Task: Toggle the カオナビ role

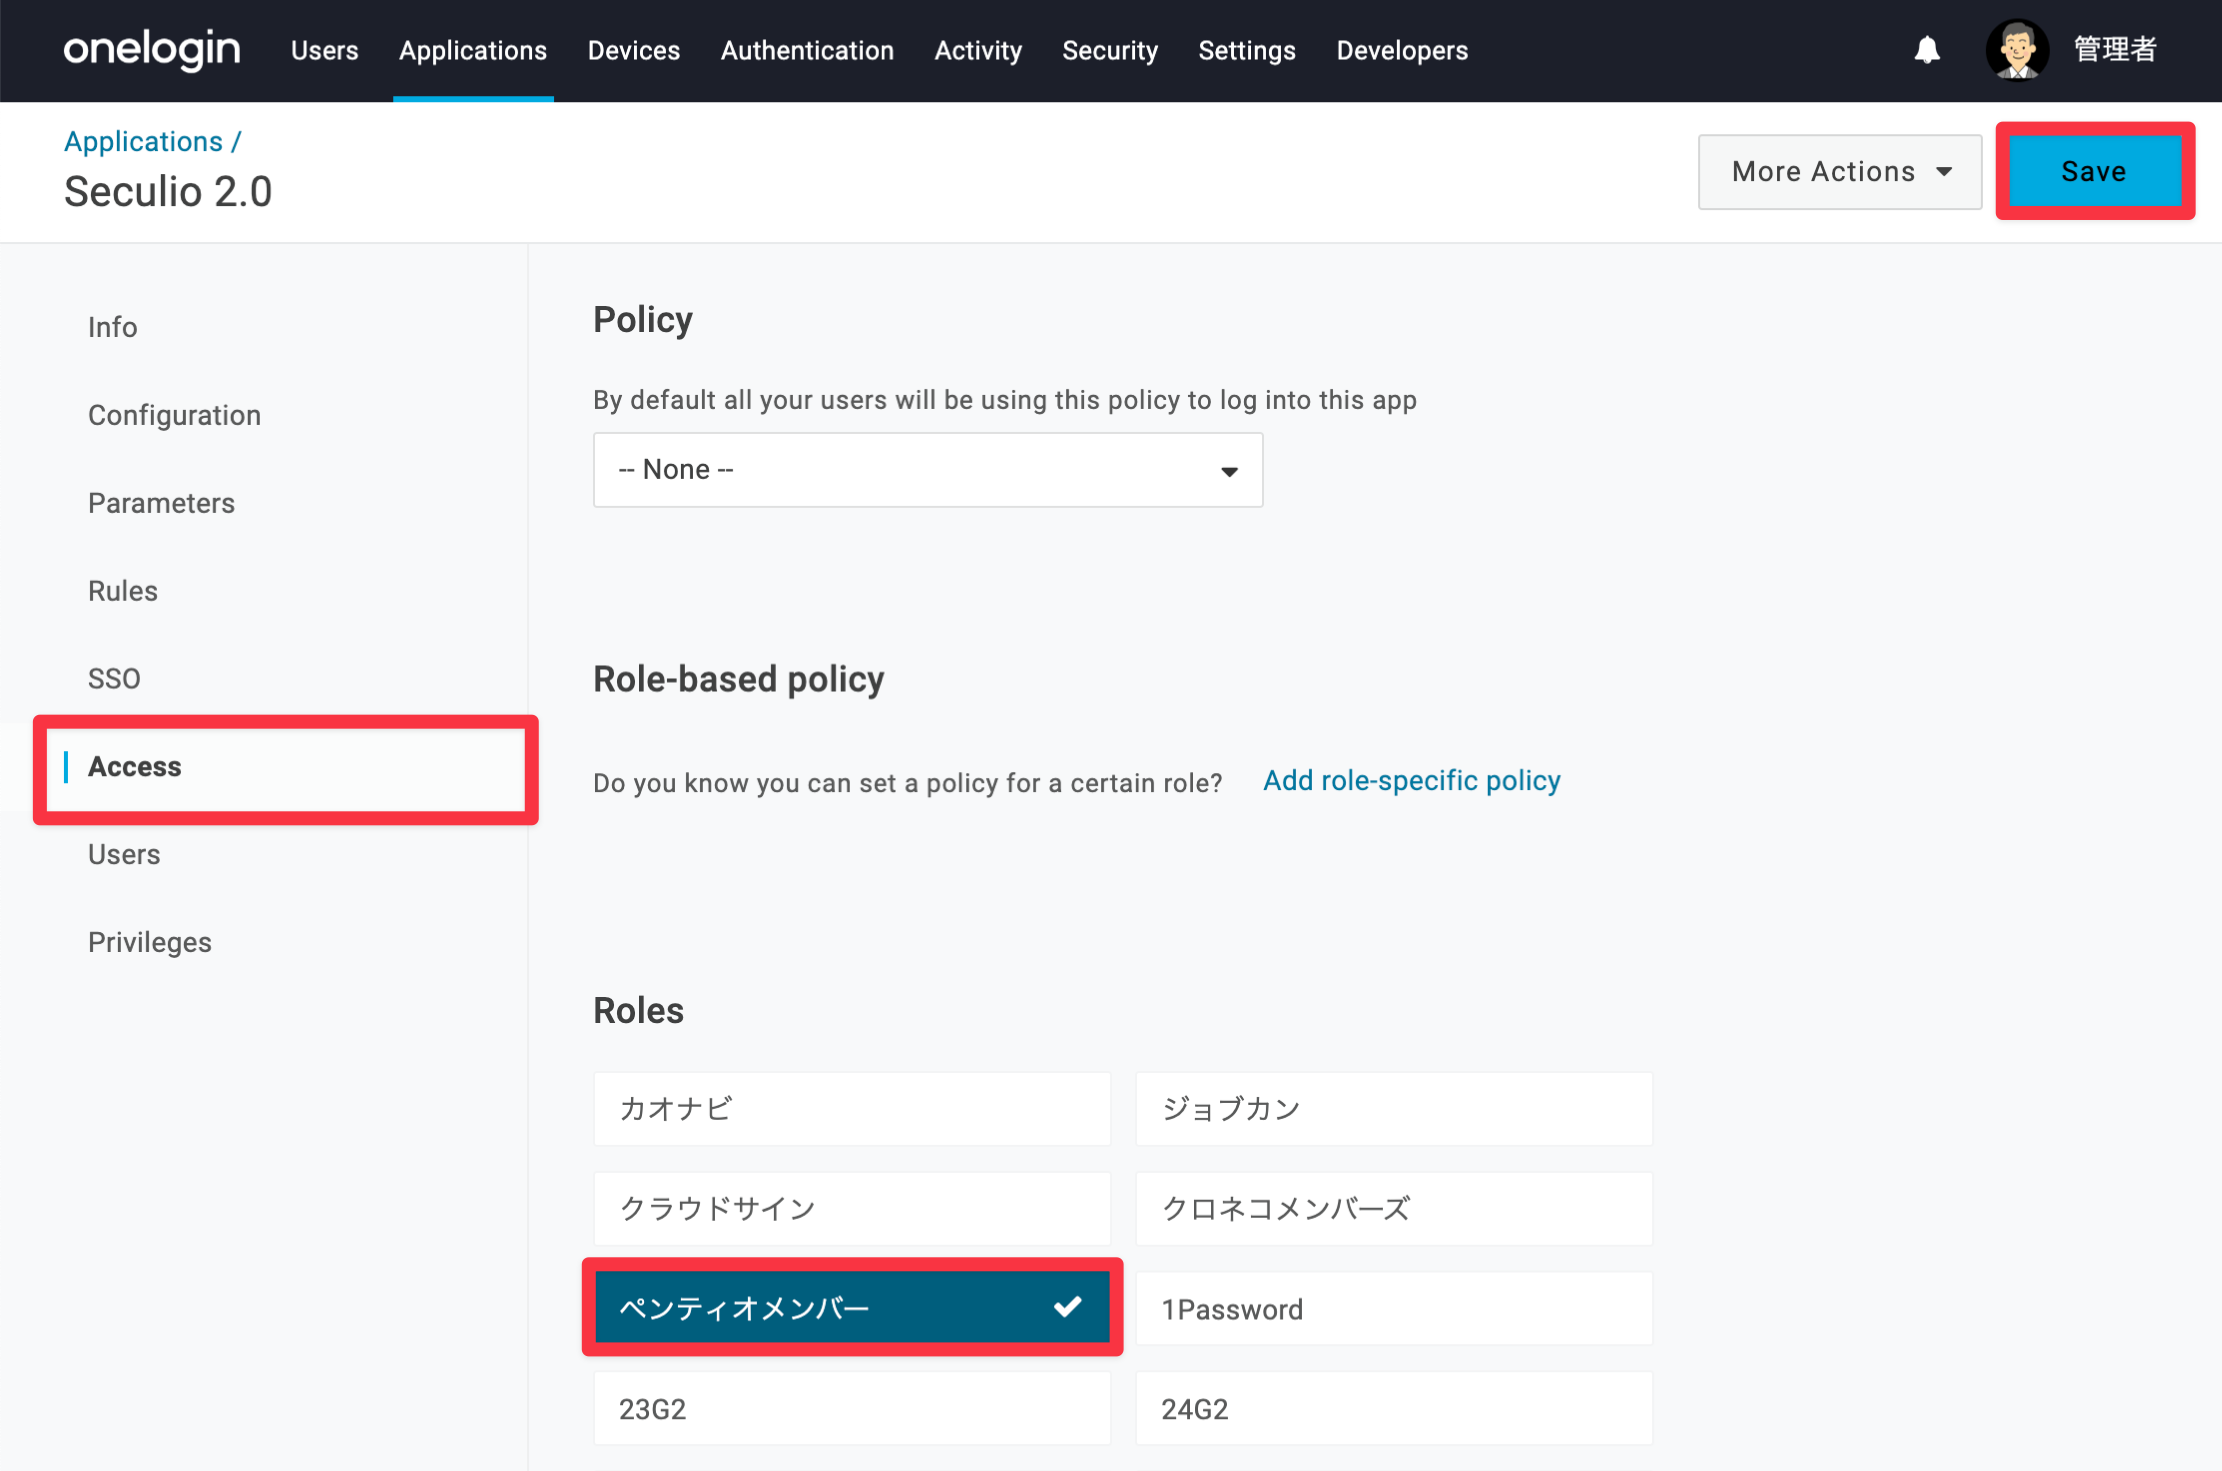Action: point(852,1109)
